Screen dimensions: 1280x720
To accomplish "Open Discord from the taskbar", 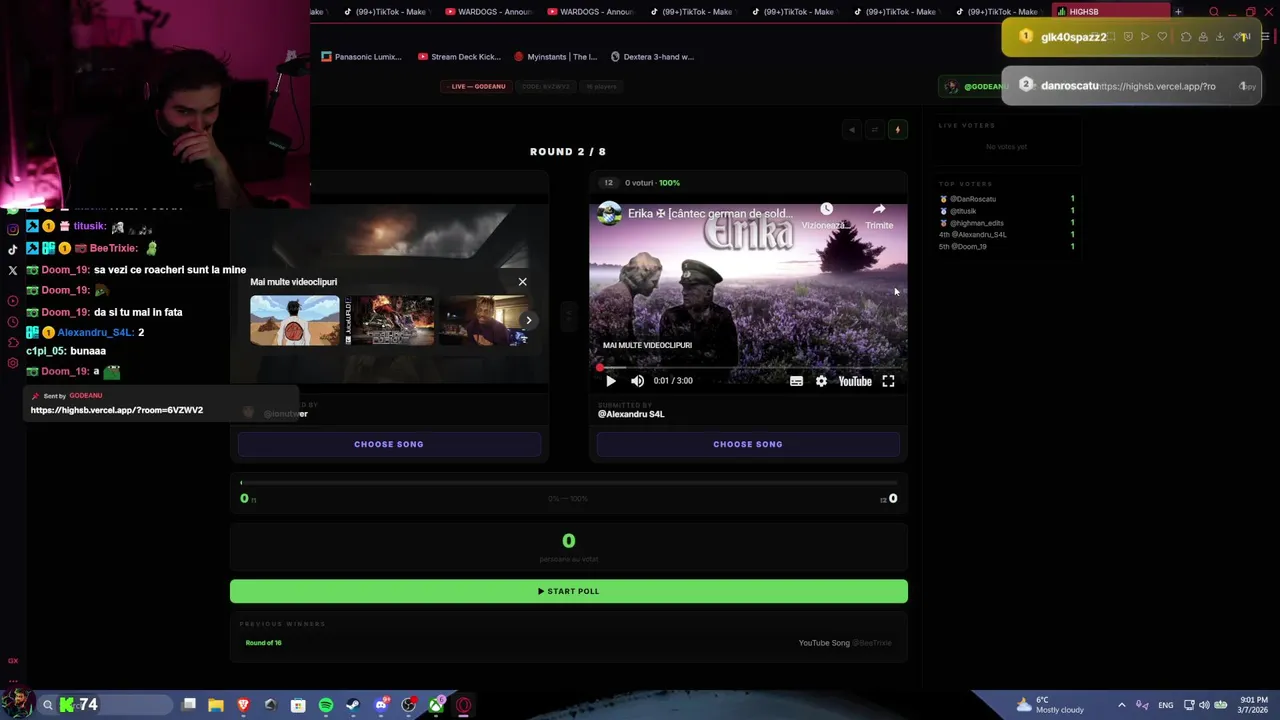I will pos(381,705).
